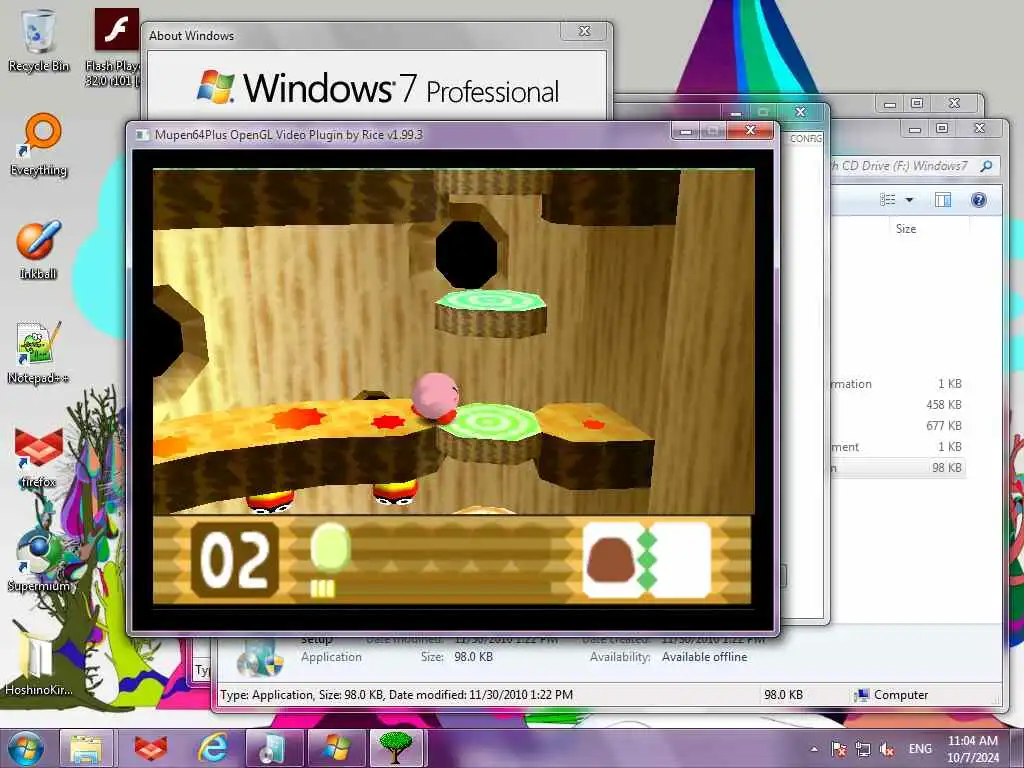Click Computer in Explorer status bar
The height and width of the screenshot is (768, 1024).
point(891,695)
